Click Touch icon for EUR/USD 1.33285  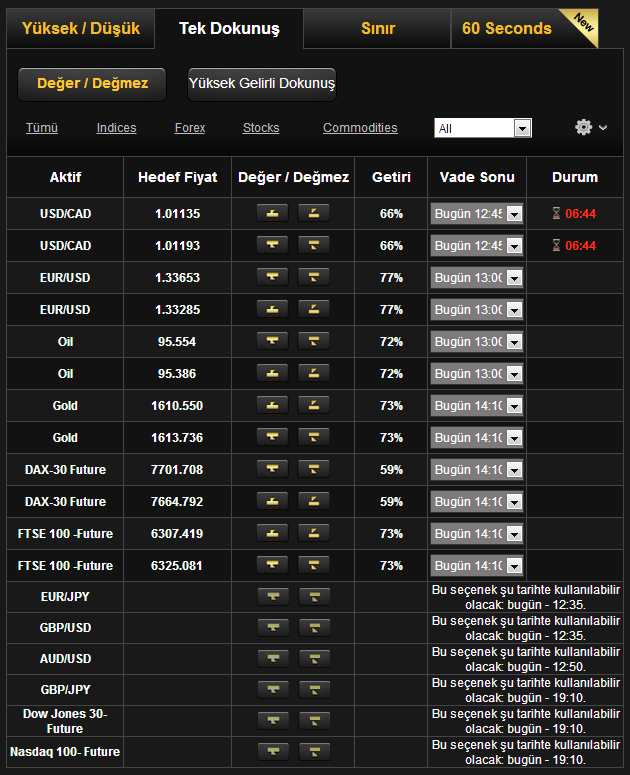(x=272, y=309)
